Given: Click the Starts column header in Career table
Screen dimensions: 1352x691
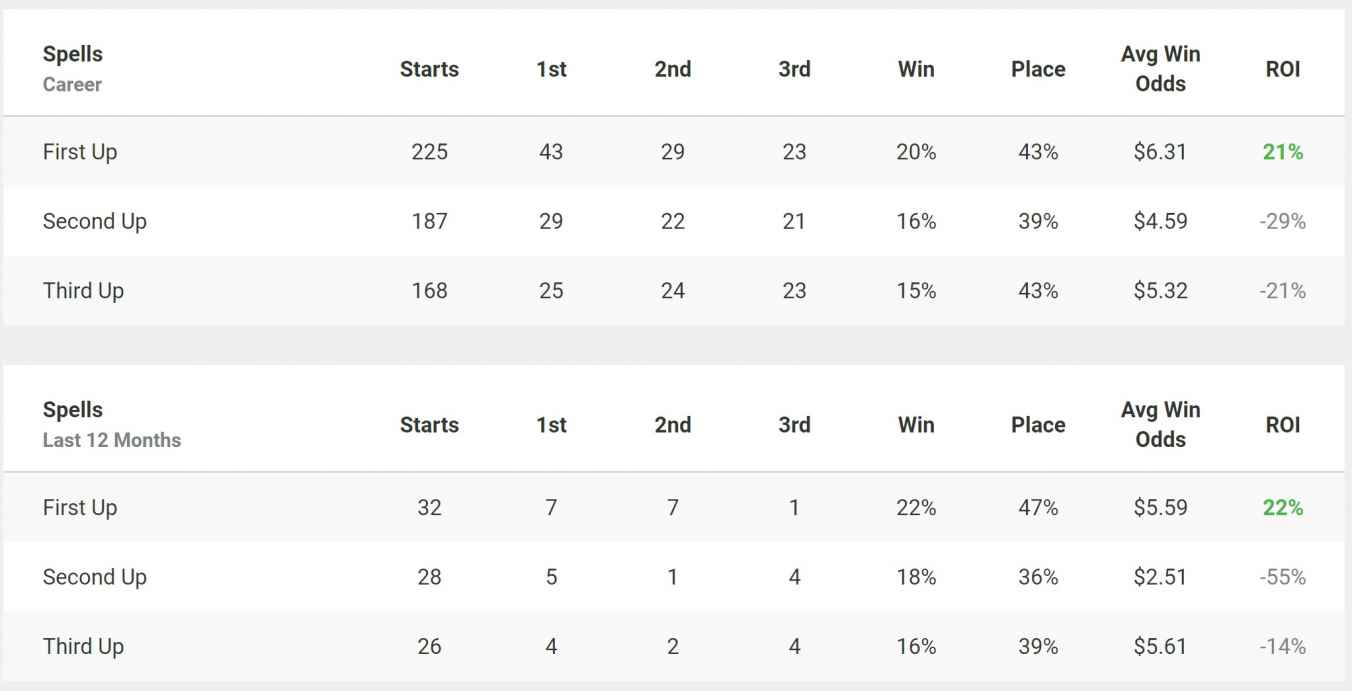Looking at the screenshot, I should 429,69.
